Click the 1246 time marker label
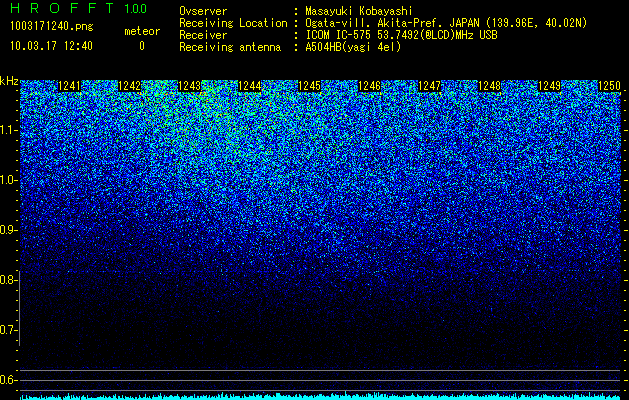The width and height of the screenshot is (629, 400). coord(369,86)
